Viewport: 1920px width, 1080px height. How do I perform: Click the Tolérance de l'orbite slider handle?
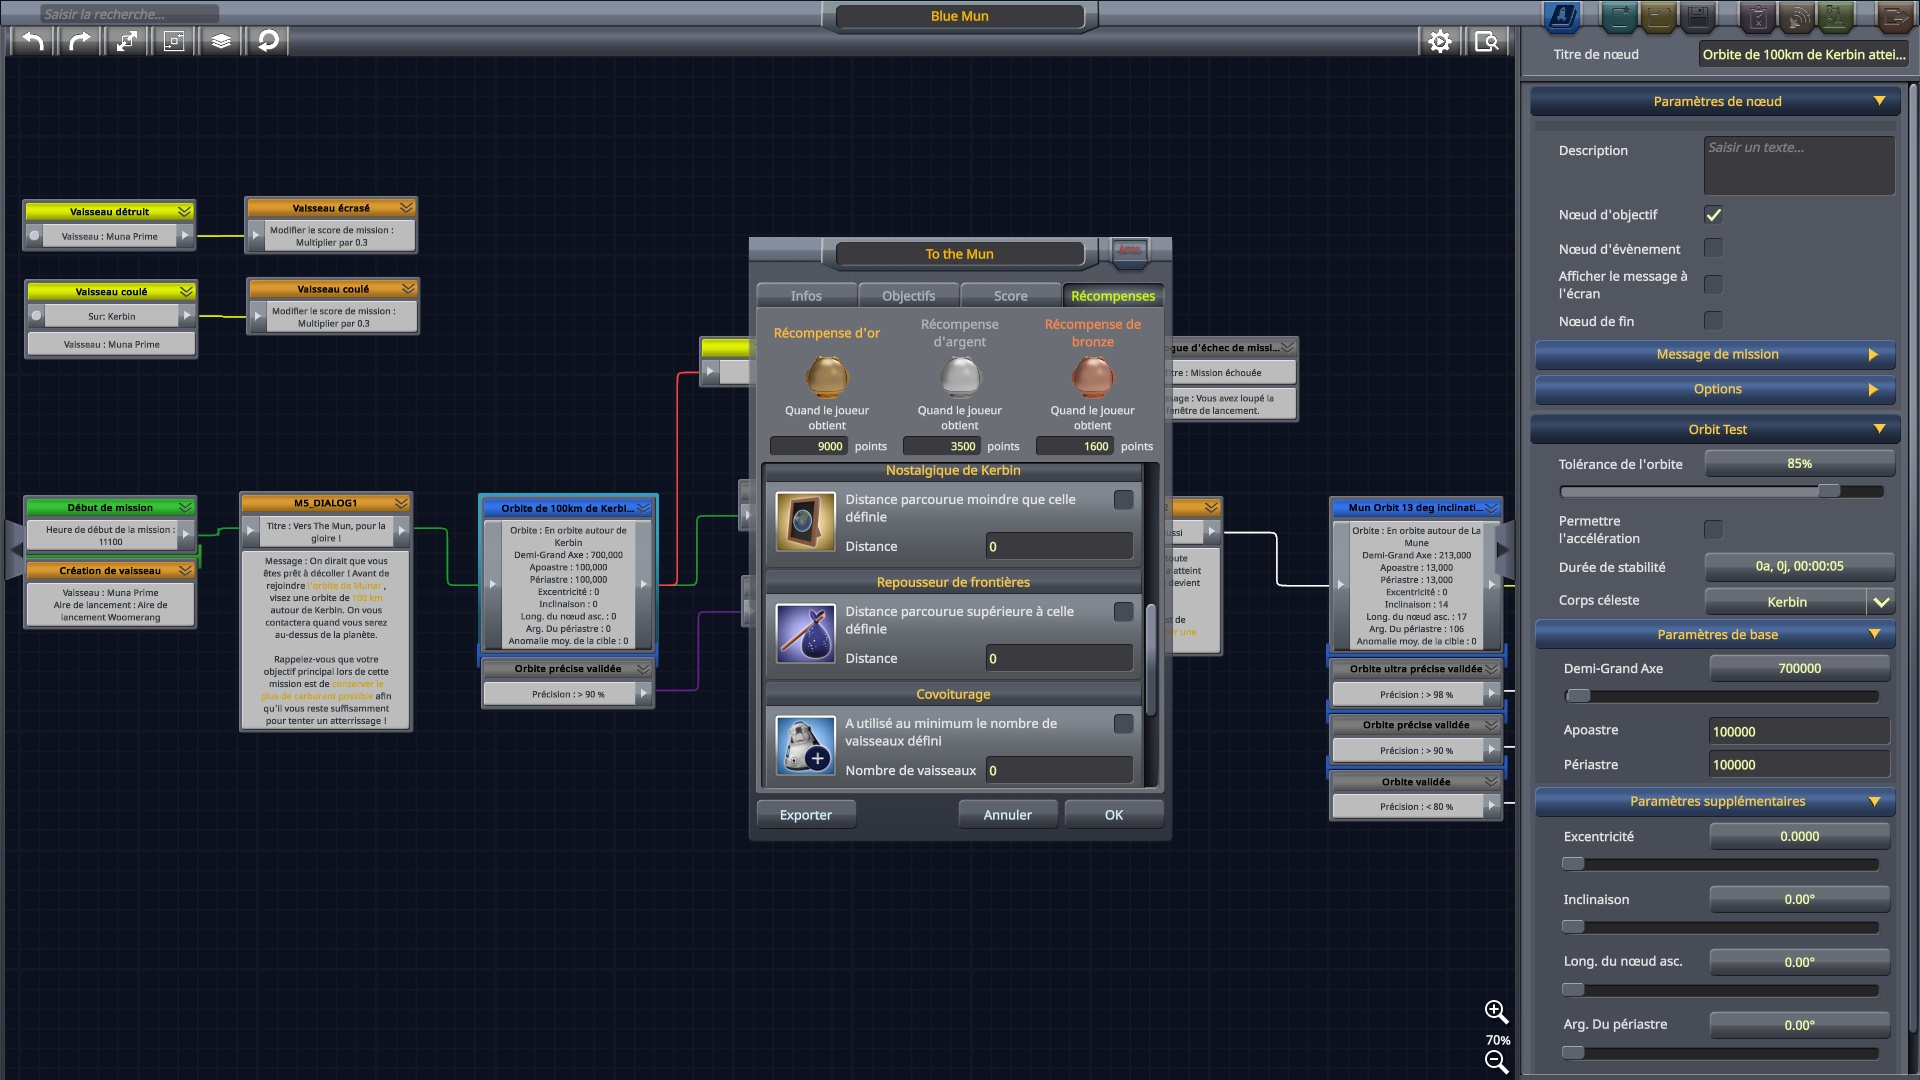(1829, 491)
